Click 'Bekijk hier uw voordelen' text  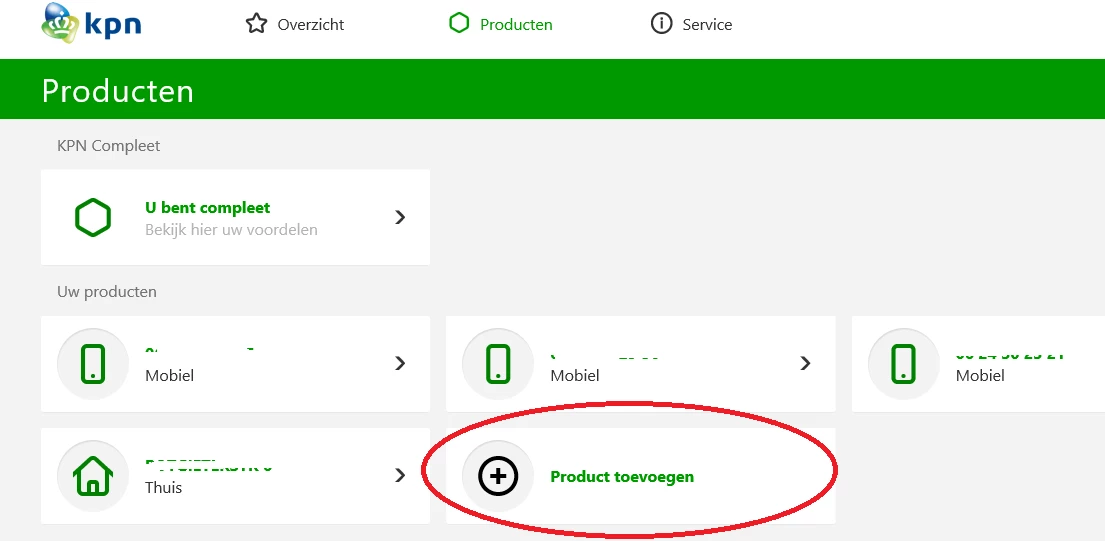[231, 230]
